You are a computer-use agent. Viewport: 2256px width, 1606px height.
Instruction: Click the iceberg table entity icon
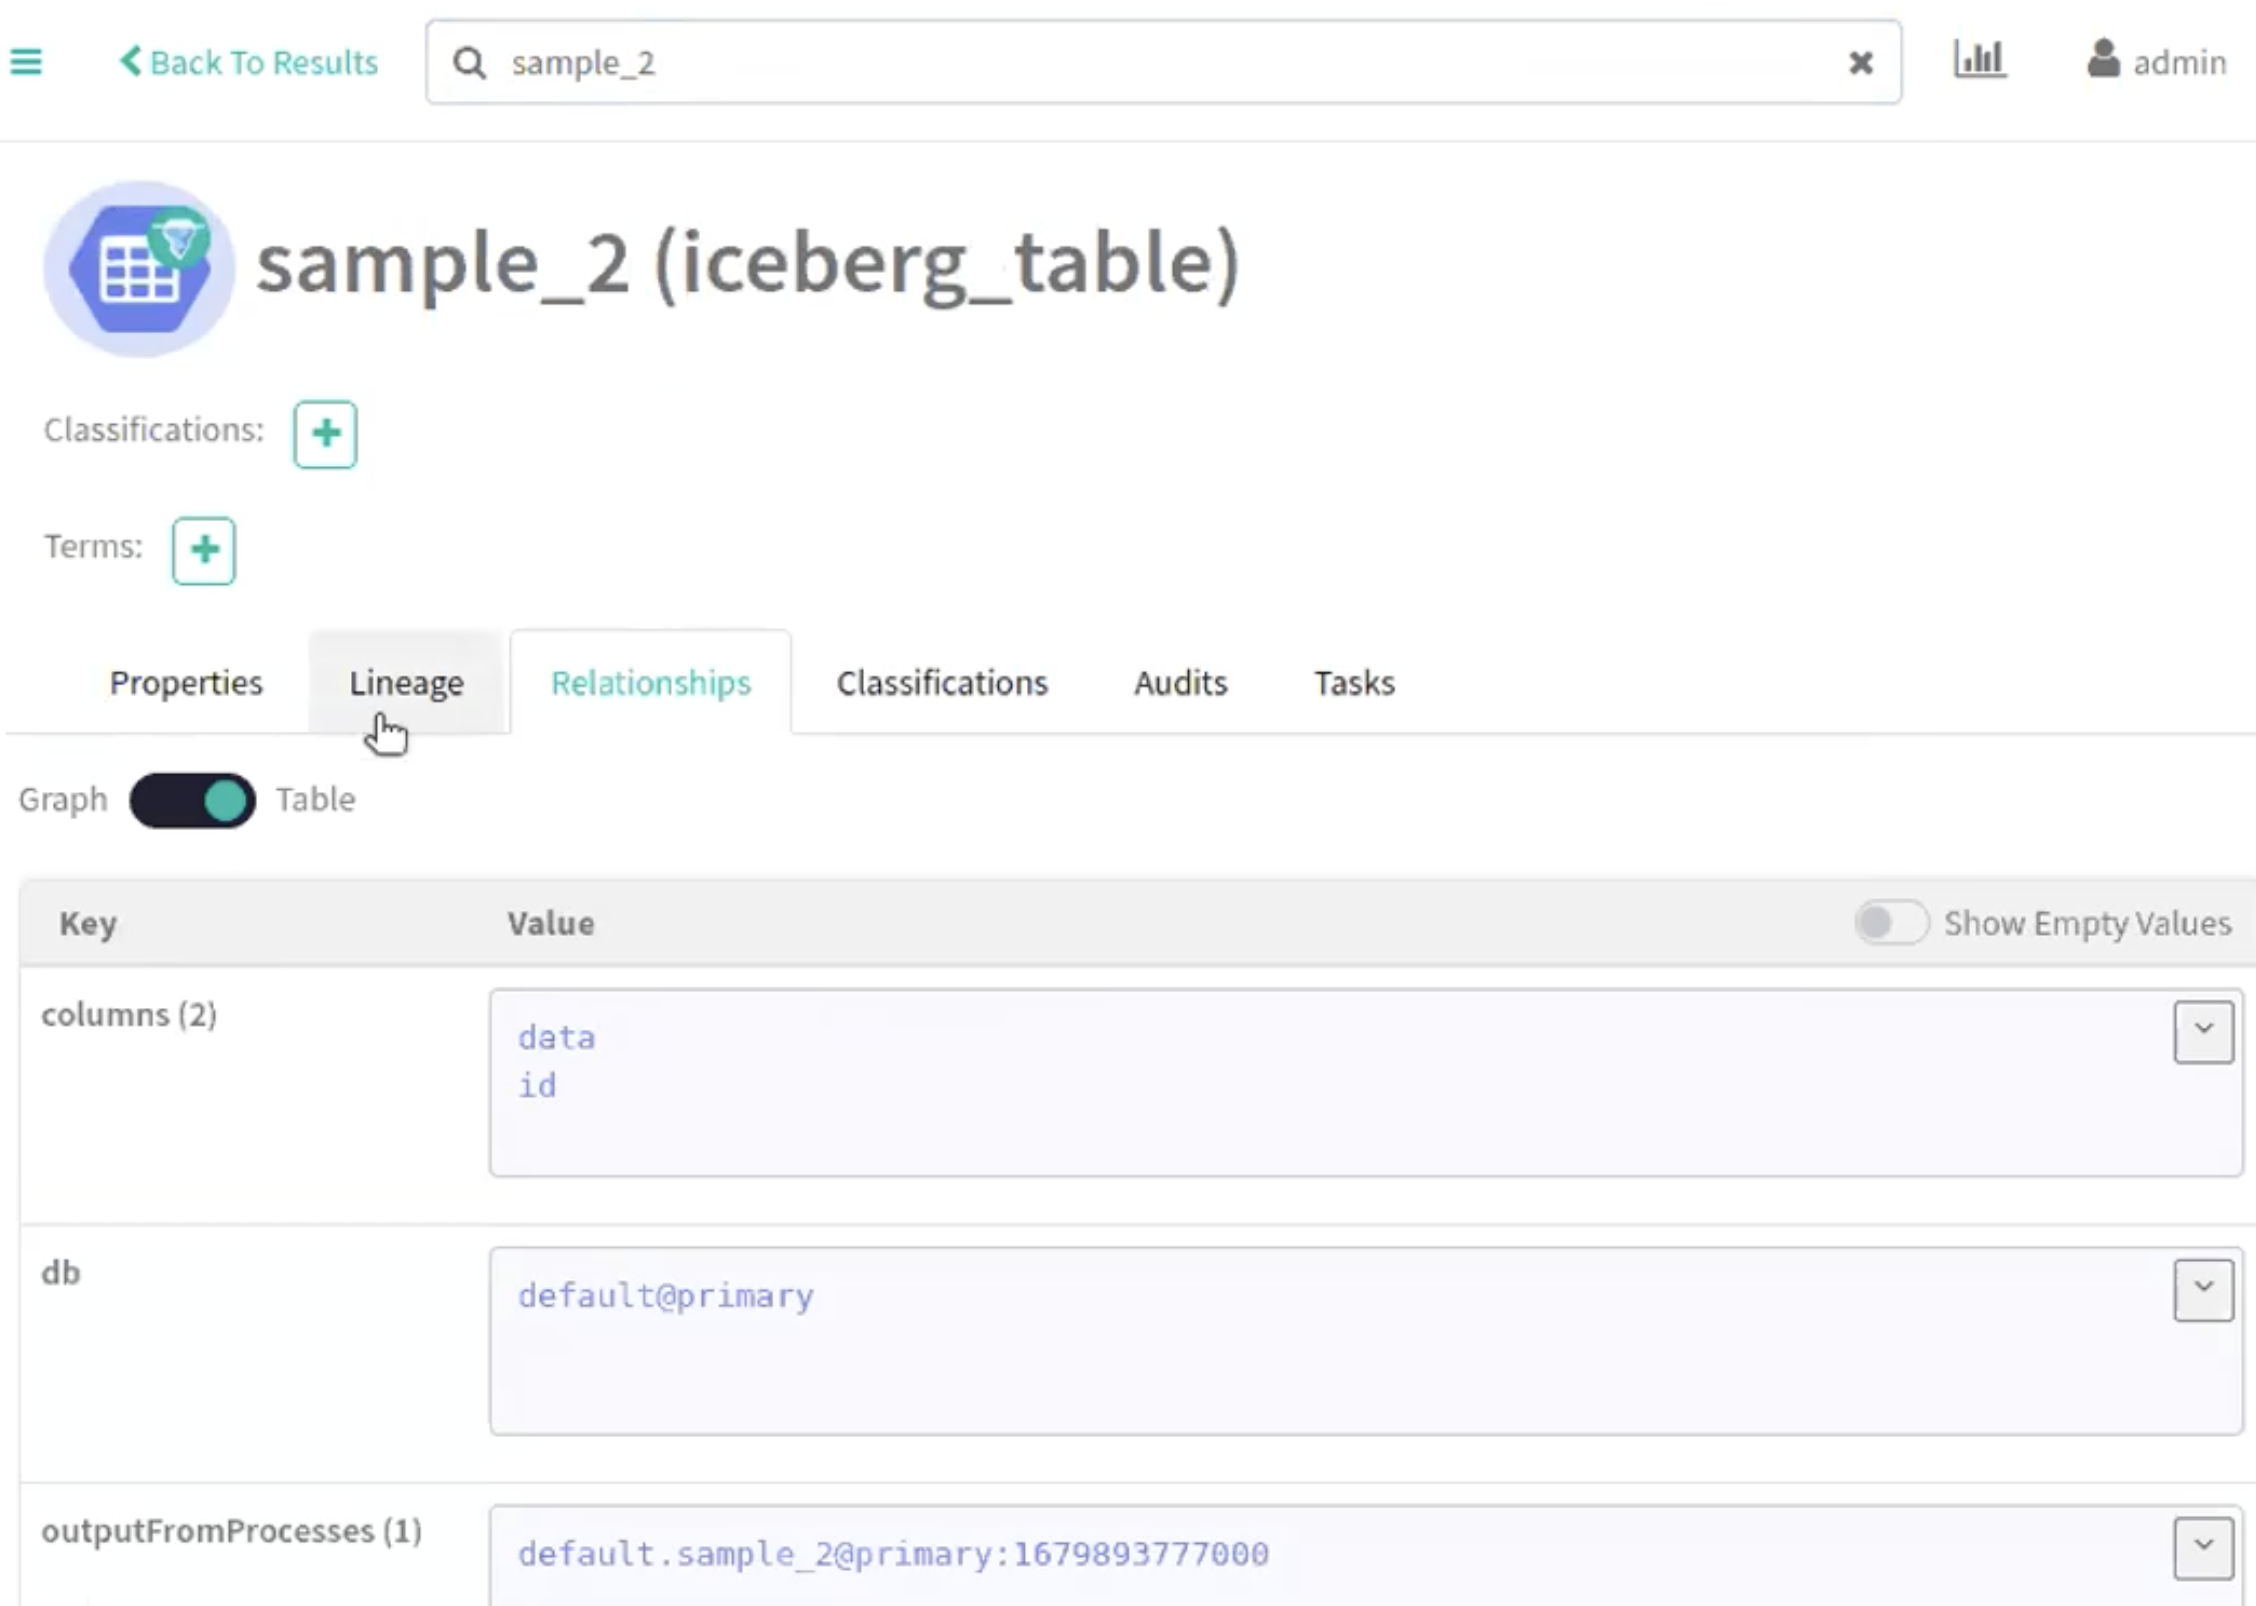pyautogui.click(x=139, y=268)
